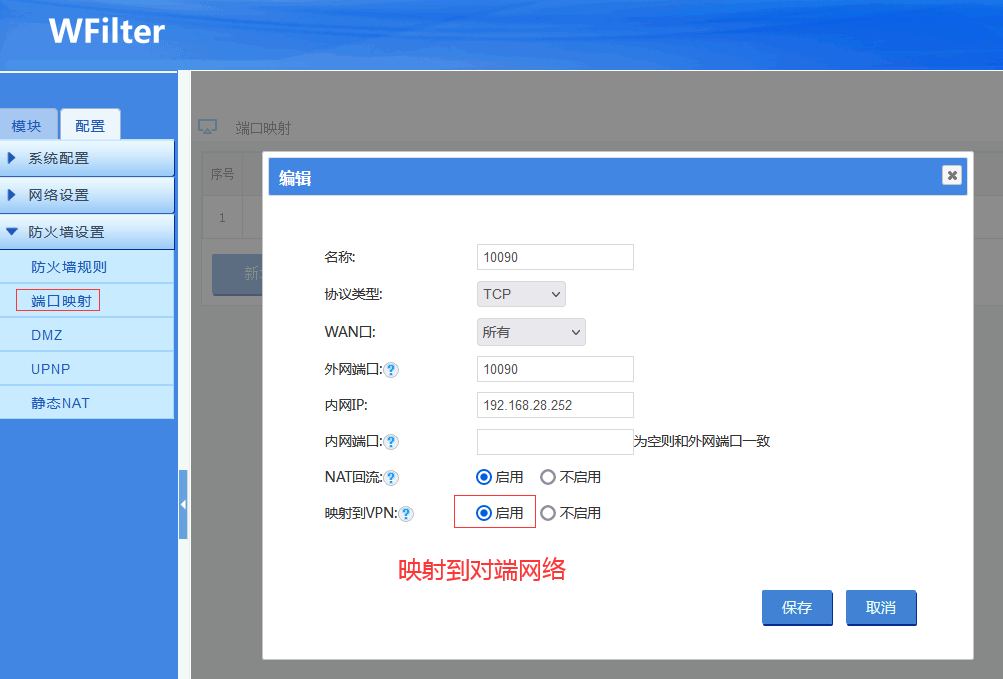Switch to the 配置 tab

click(x=90, y=125)
